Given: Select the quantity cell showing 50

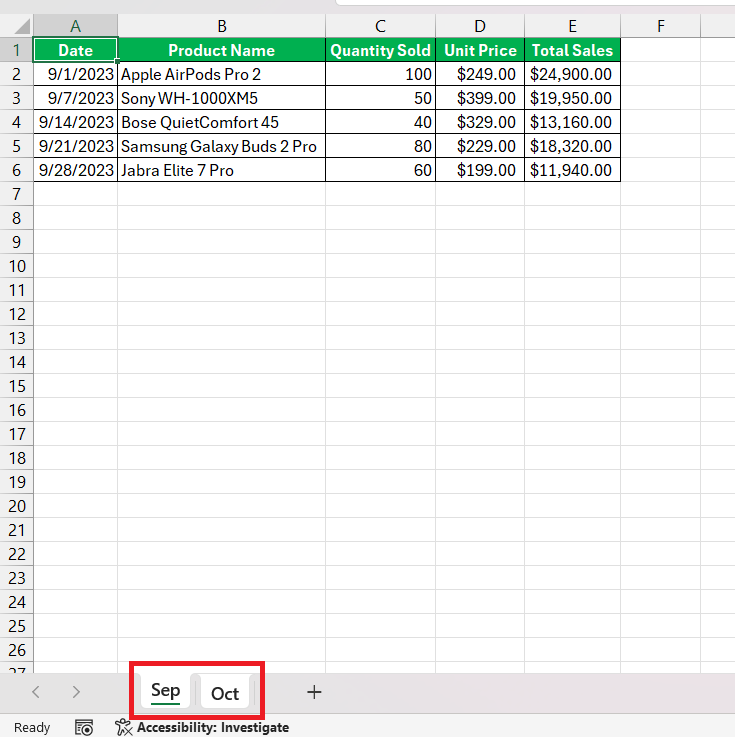Looking at the screenshot, I should click(380, 98).
